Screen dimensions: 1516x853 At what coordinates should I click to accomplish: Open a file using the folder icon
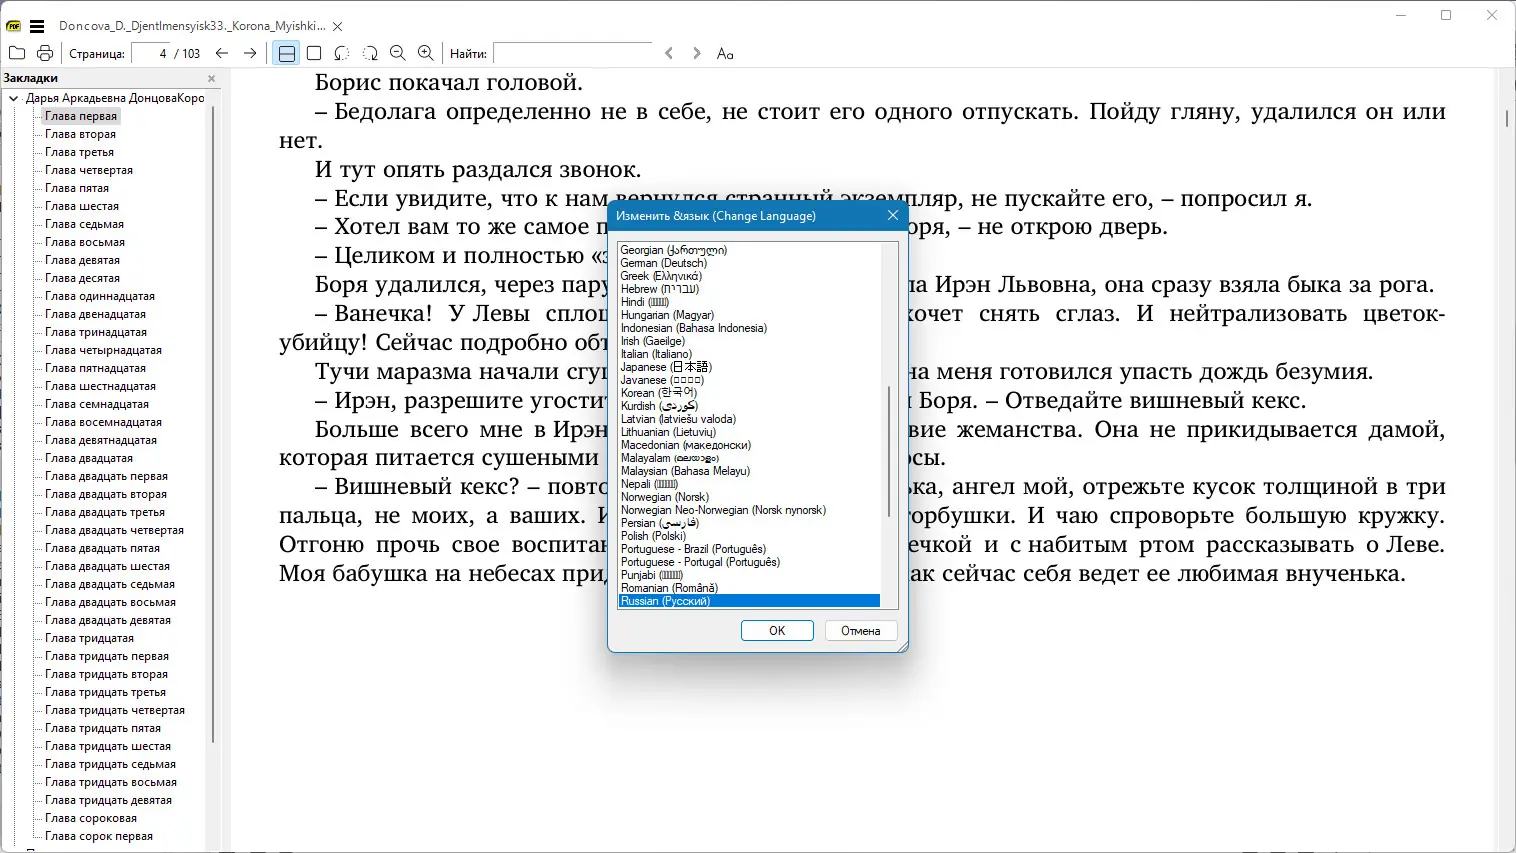click(16, 53)
